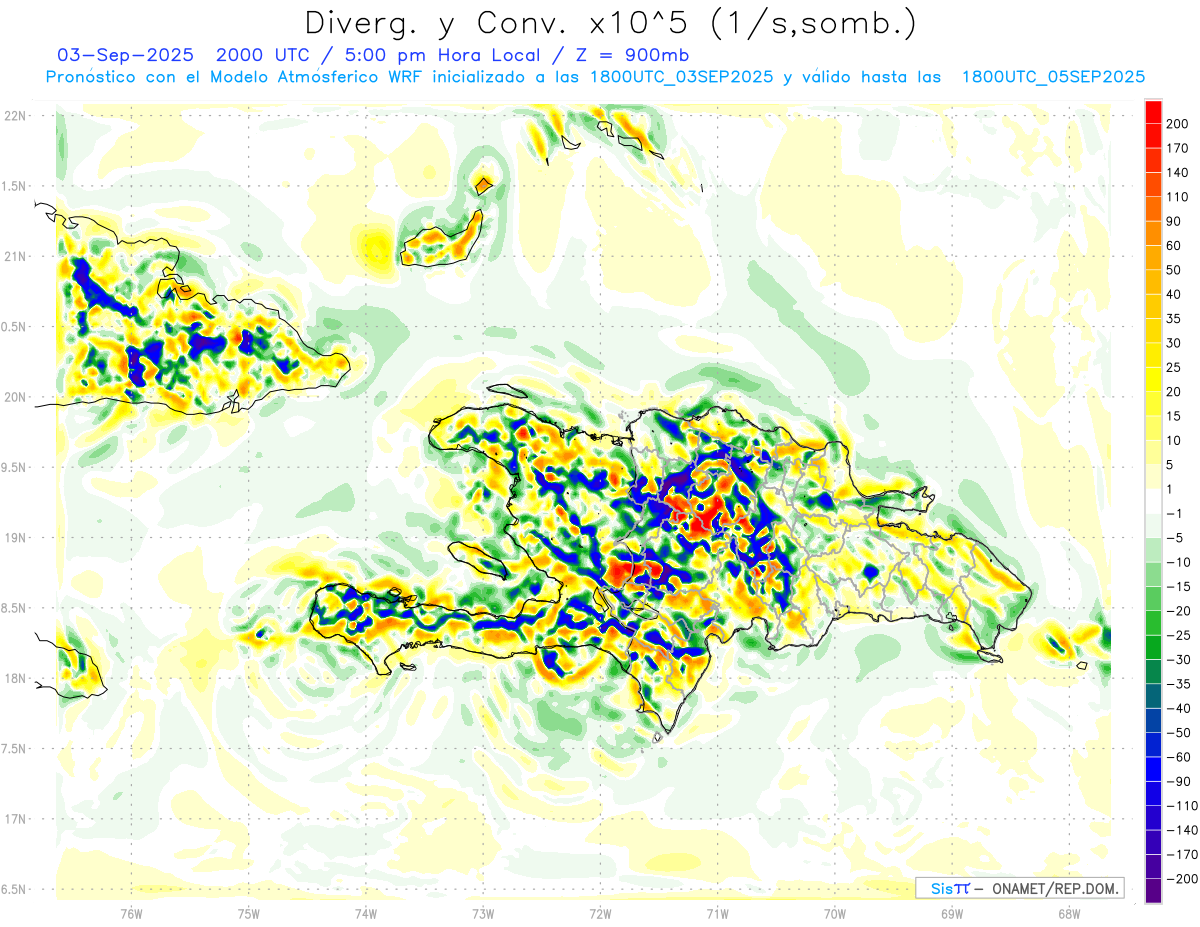Viewport: 1200px width, 927px height.
Task: Click the colorbar swatch between 15 and 10
Action: pos(1153,429)
